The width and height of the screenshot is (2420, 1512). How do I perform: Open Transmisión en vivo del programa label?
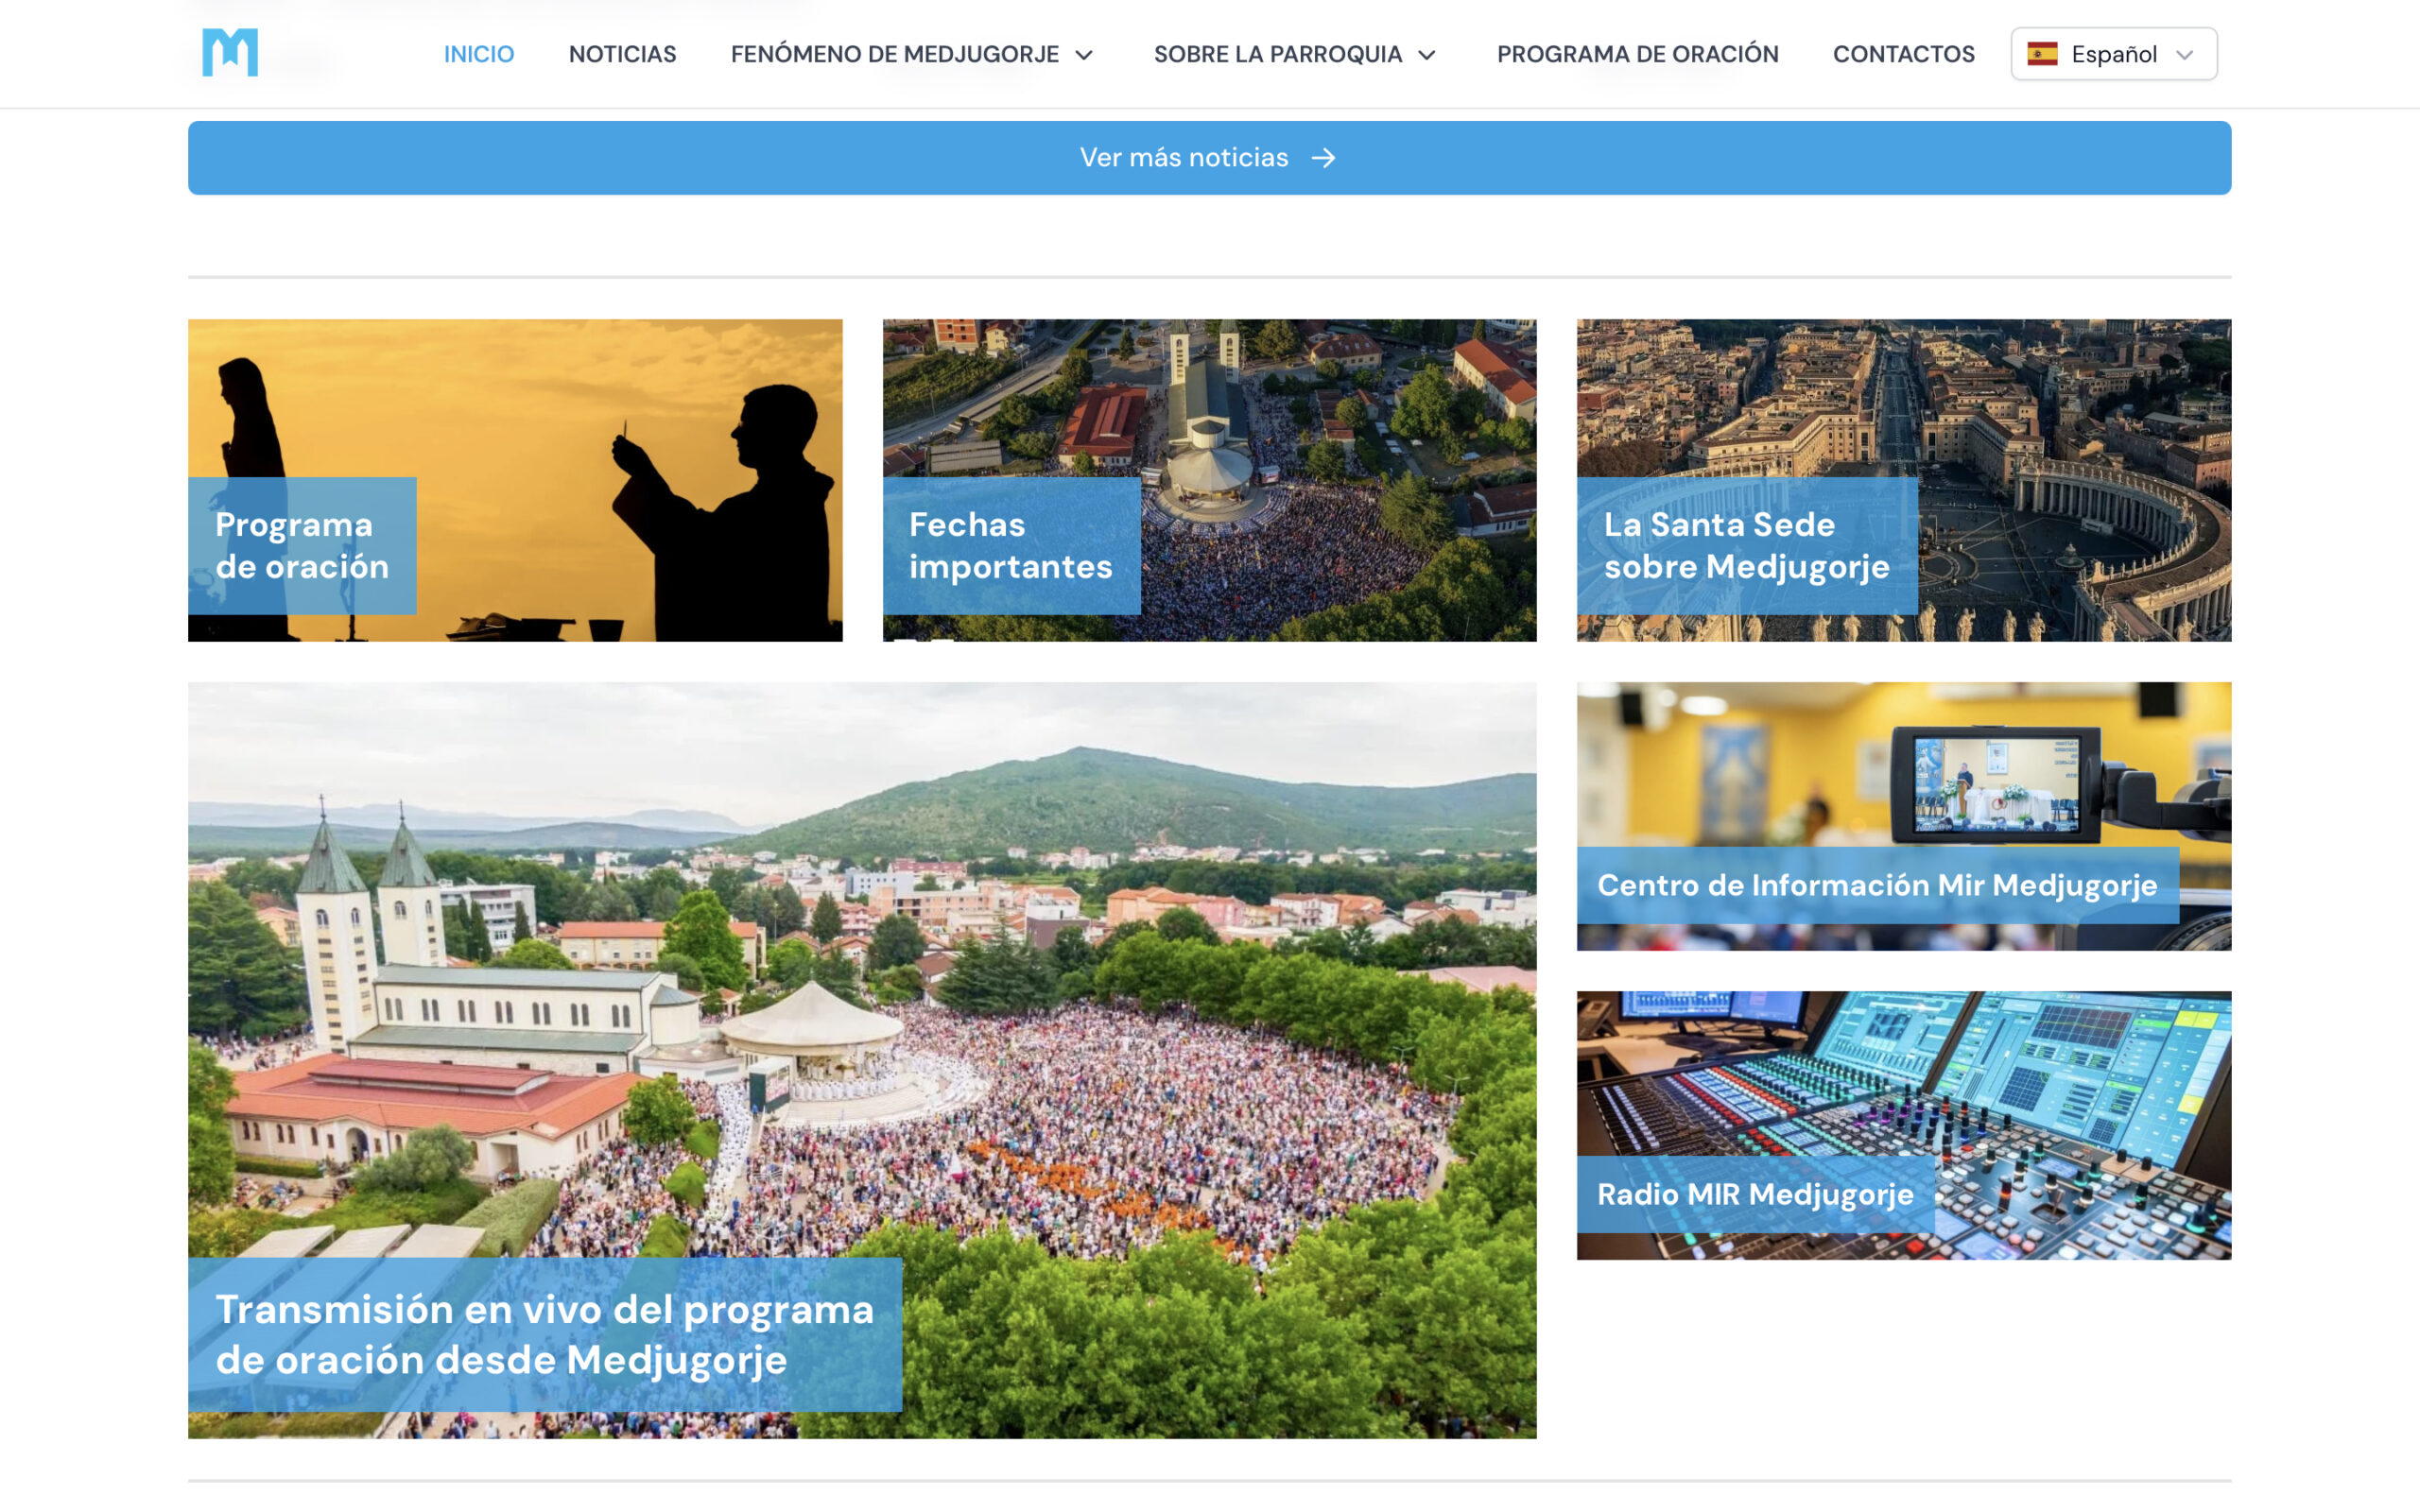545,1334
